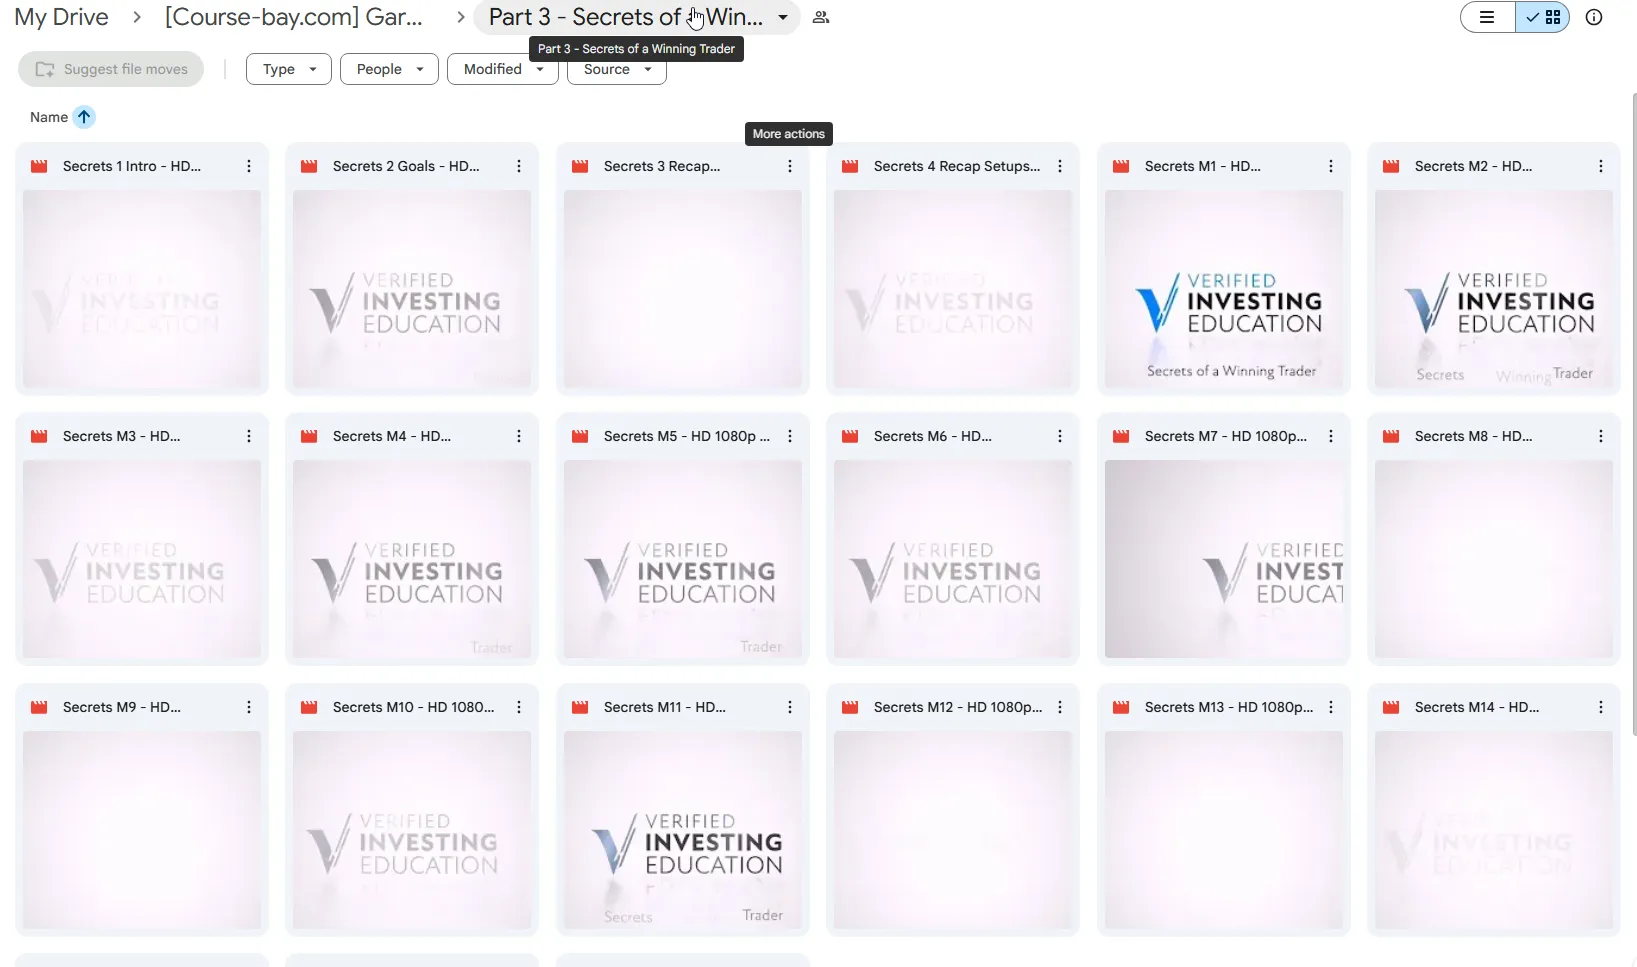Viewport: 1637px width, 967px height.
Task: Sort by Name column label
Action: coord(49,117)
